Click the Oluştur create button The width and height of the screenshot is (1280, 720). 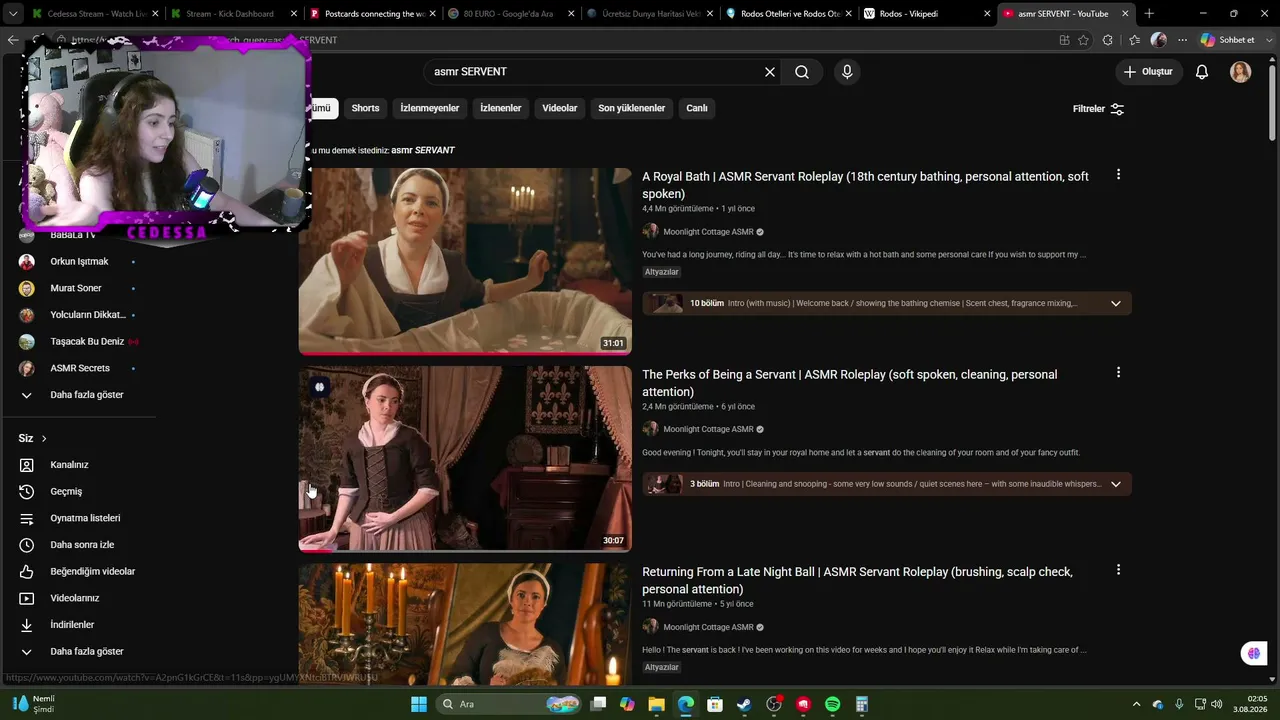click(x=1148, y=72)
